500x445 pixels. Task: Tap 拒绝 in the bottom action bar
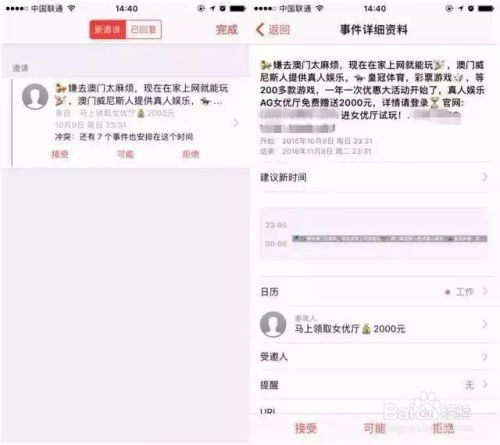443,428
